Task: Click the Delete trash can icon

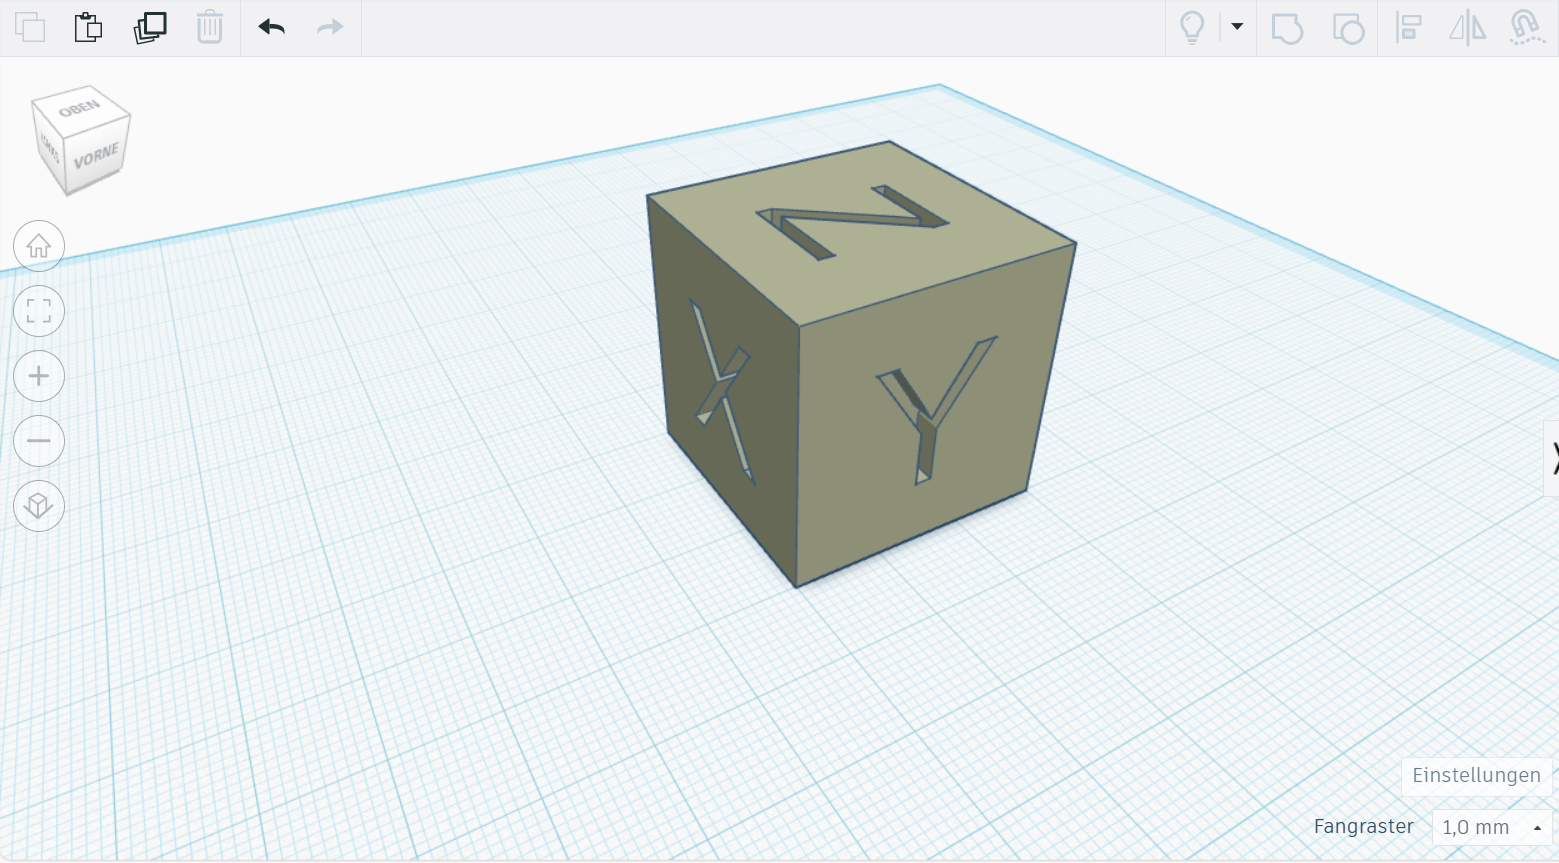Action: [x=209, y=27]
